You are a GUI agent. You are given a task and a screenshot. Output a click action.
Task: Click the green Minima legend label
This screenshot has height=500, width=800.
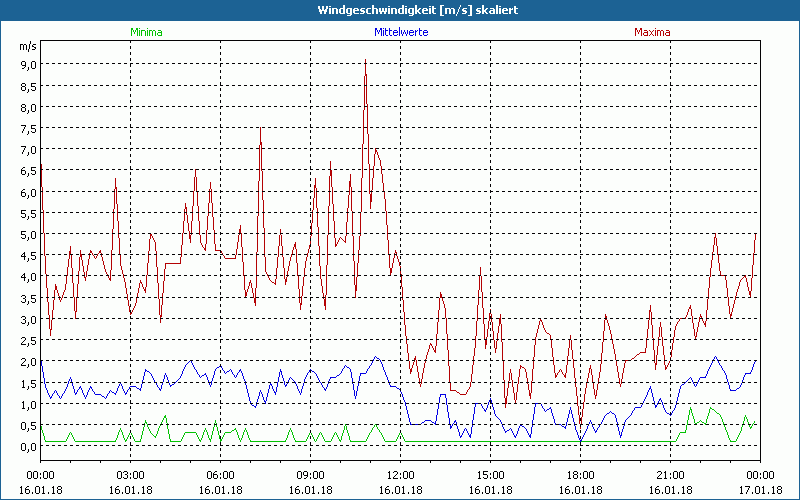(x=146, y=32)
